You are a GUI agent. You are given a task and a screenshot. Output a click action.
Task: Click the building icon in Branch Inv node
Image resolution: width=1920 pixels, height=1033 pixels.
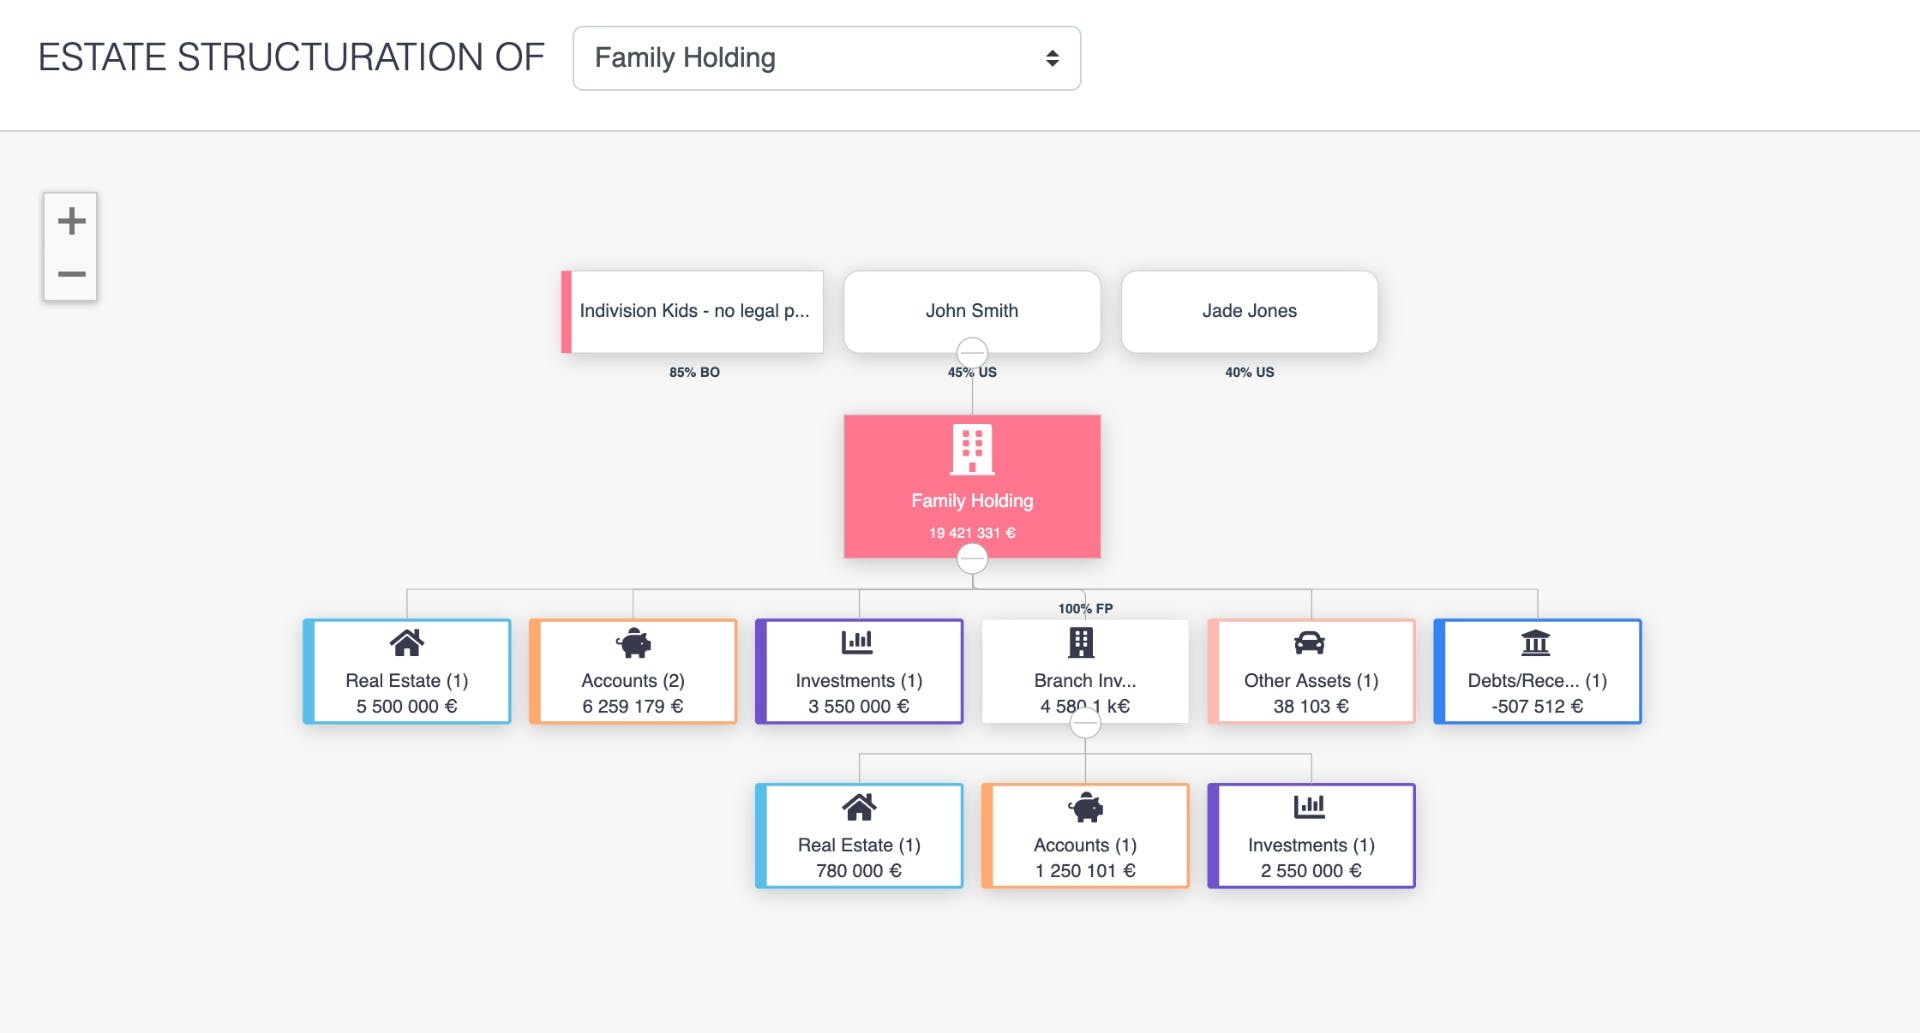(1081, 642)
